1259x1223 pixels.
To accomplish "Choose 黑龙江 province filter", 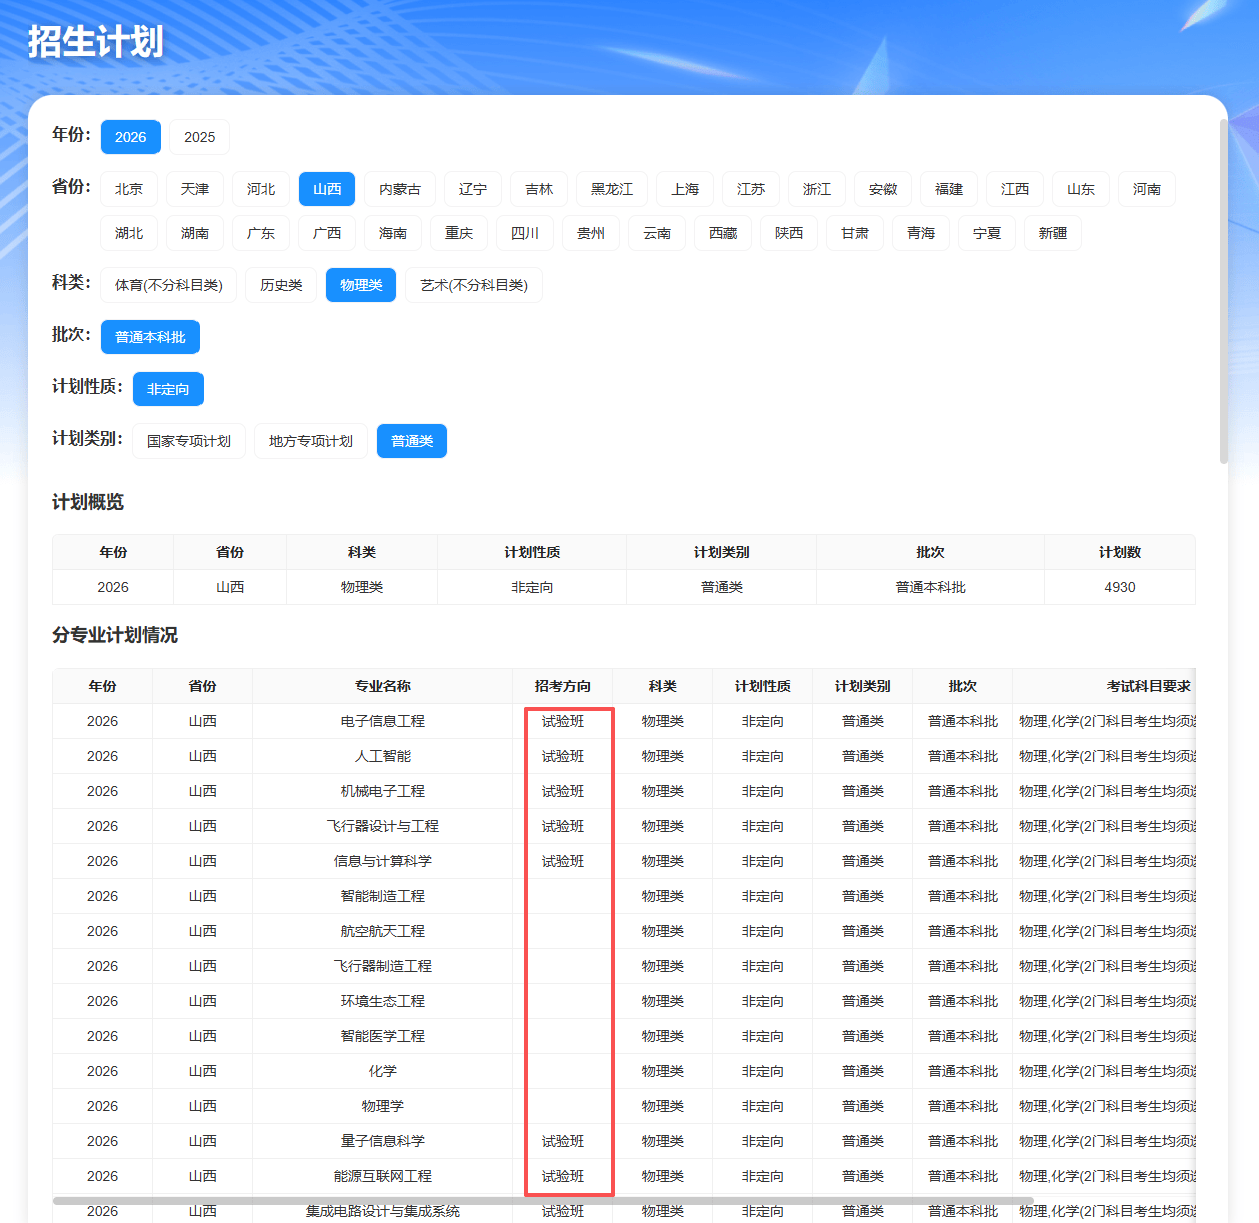I will 612,189.
